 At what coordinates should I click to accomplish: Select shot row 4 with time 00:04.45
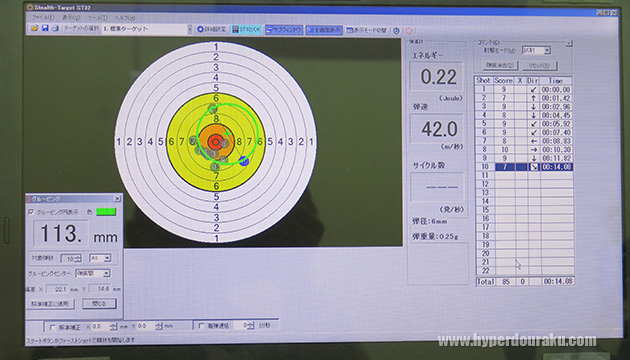[x=524, y=115]
